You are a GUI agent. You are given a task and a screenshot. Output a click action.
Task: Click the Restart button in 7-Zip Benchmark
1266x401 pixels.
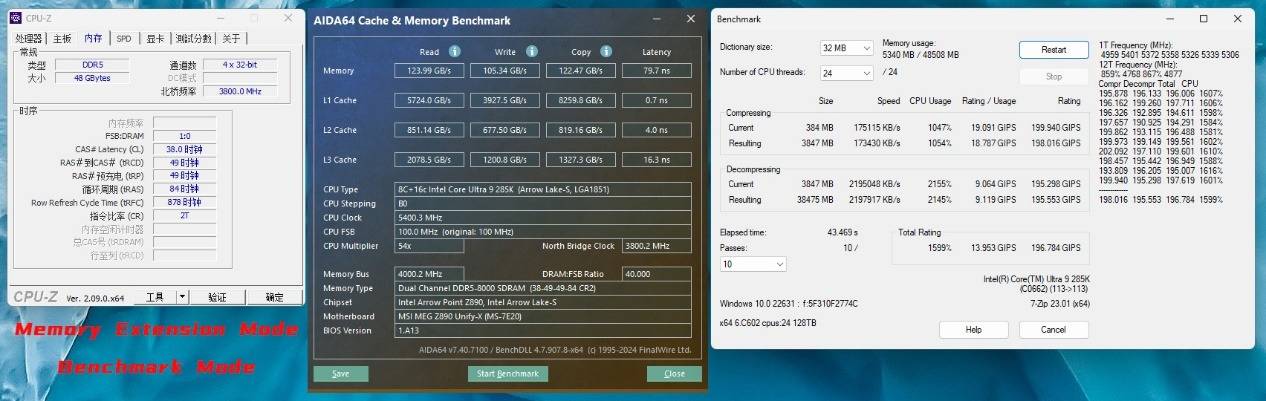[x=1053, y=50]
